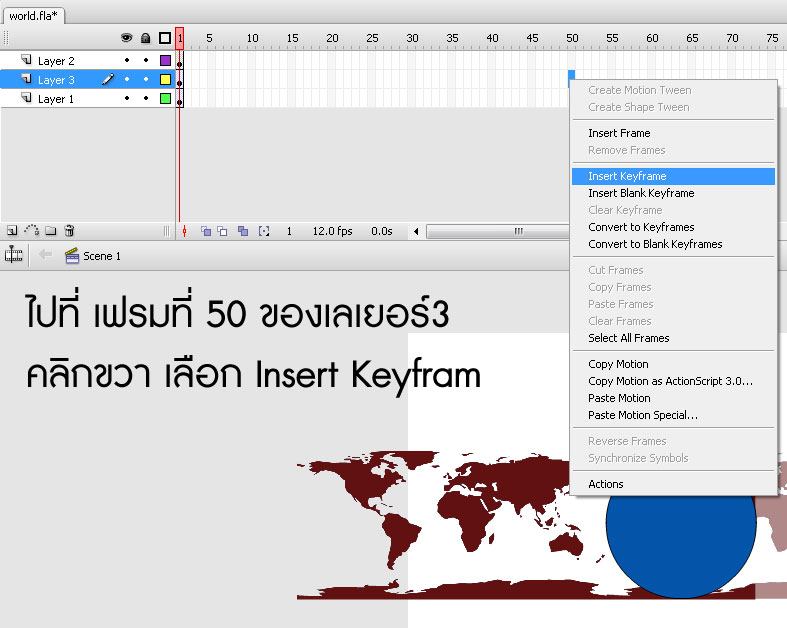Image resolution: width=787 pixels, height=628 pixels.
Task: Toggle Onion Skin icon
Action: pos(206,231)
